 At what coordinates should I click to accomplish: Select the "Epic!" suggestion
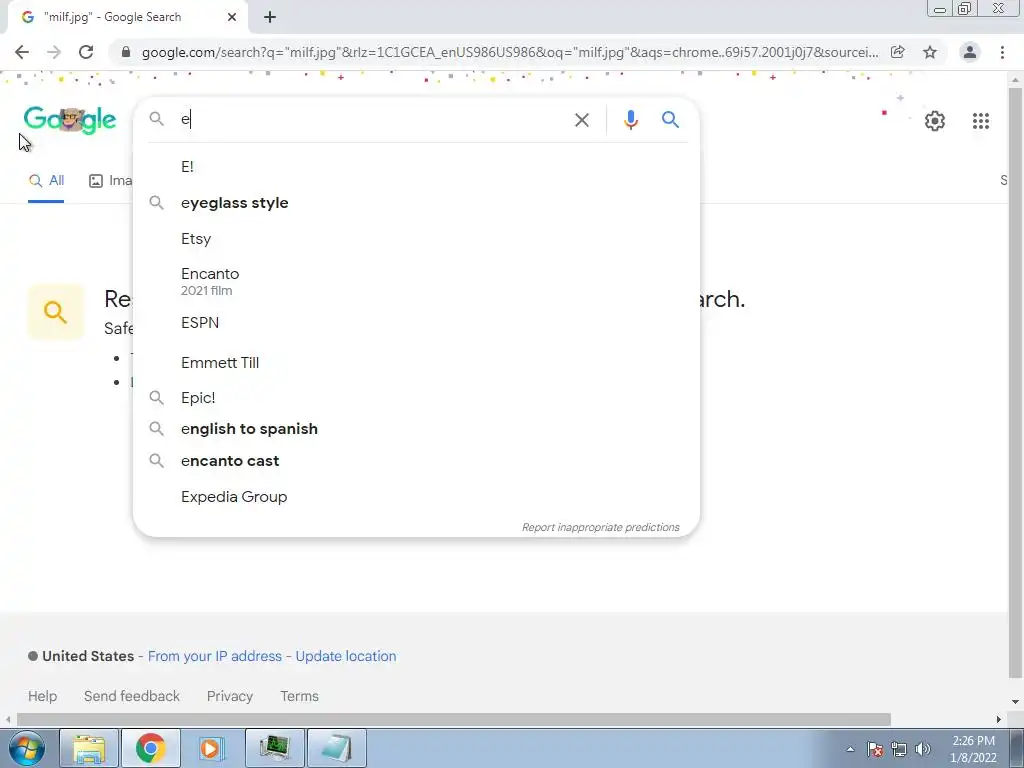tap(416, 397)
